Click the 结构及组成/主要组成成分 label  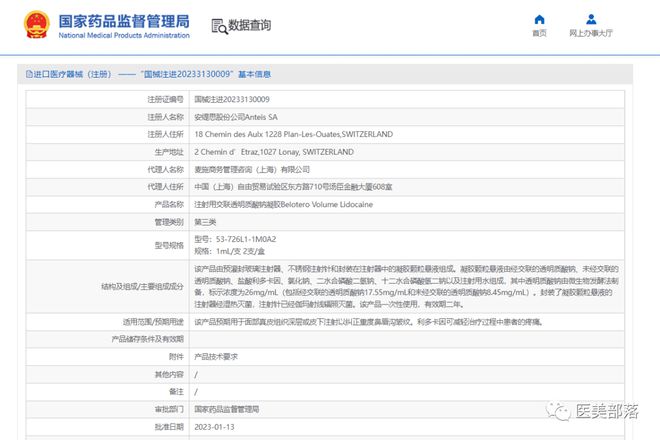pos(142,286)
